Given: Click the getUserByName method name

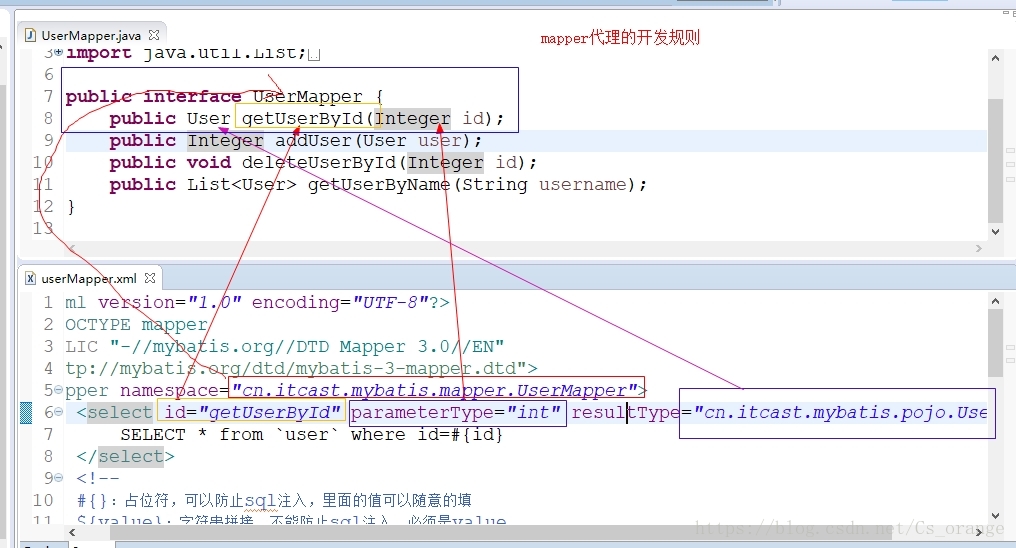Looking at the screenshot, I should pos(379,185).
